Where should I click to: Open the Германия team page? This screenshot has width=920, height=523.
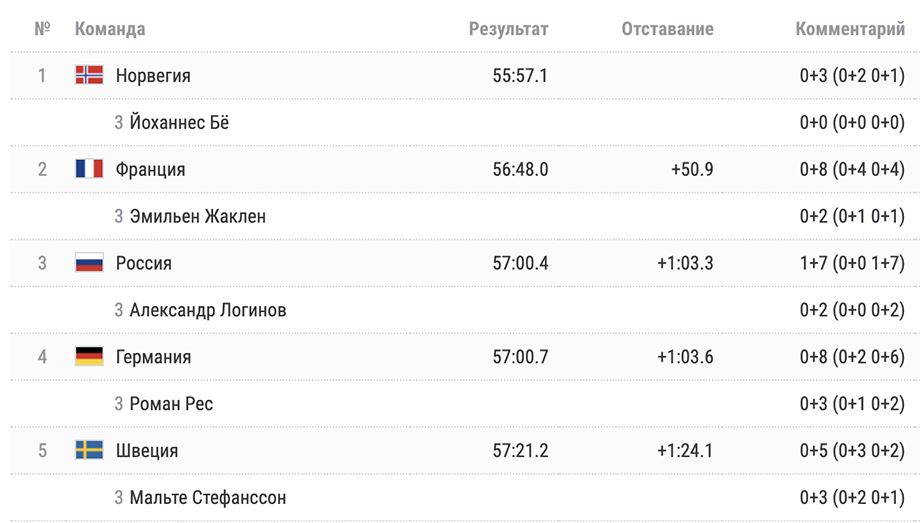pyautogui.click(x=153, y=357)
